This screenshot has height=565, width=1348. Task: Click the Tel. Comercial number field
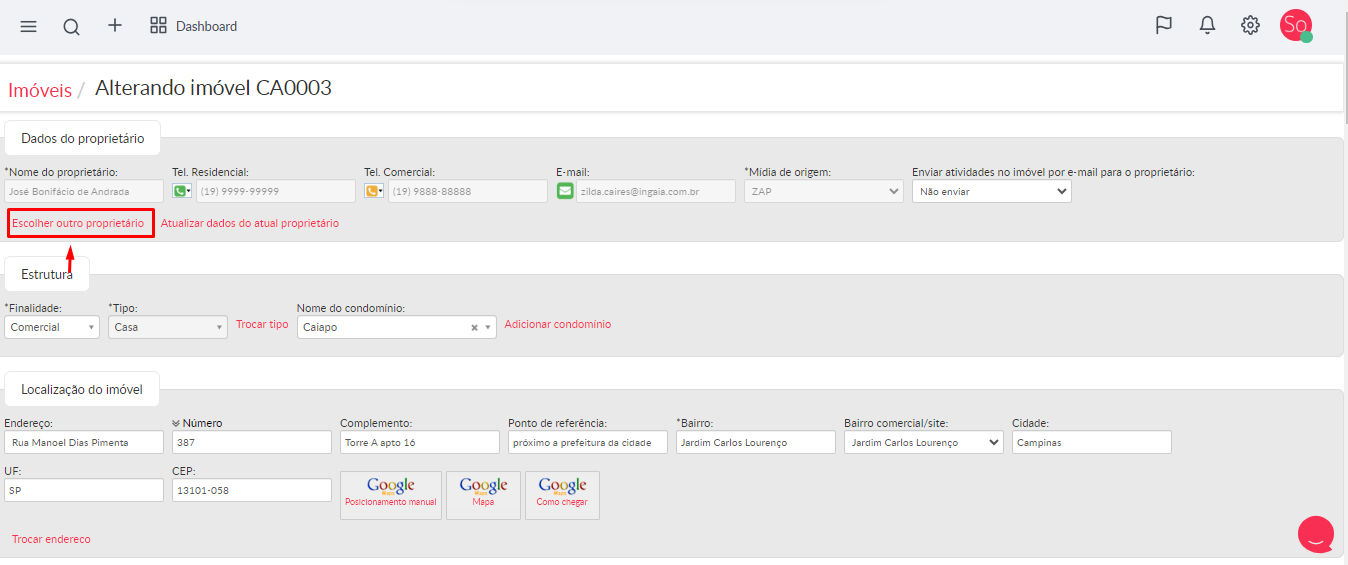coord(467,191)
